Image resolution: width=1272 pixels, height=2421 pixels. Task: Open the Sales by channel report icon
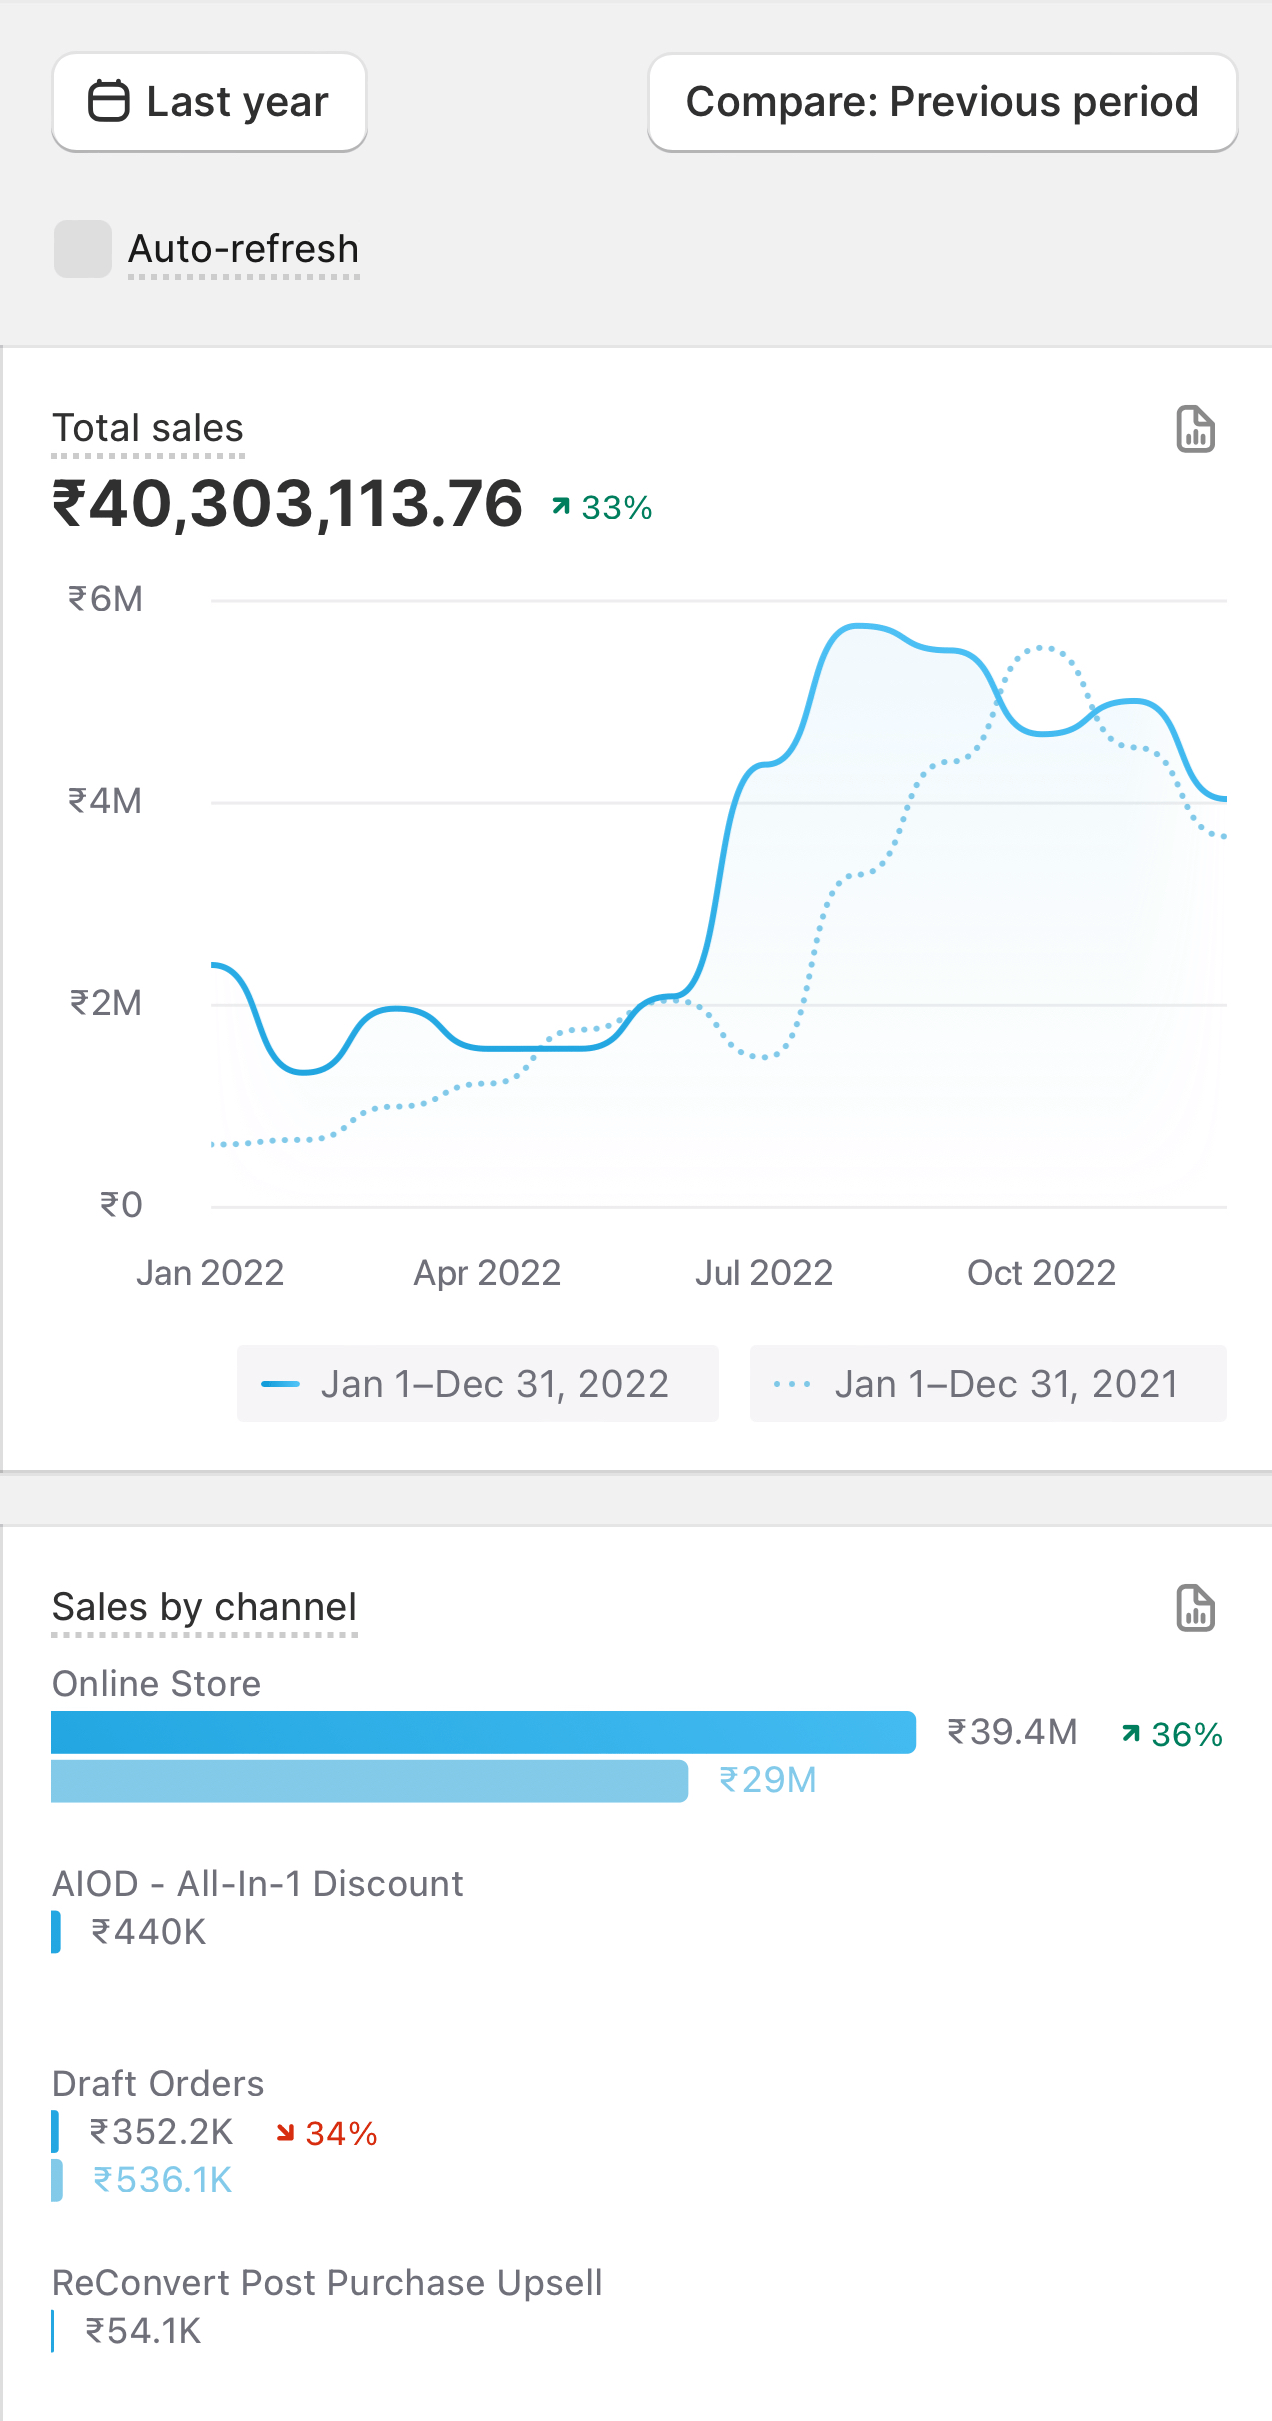(1195, 1608)
